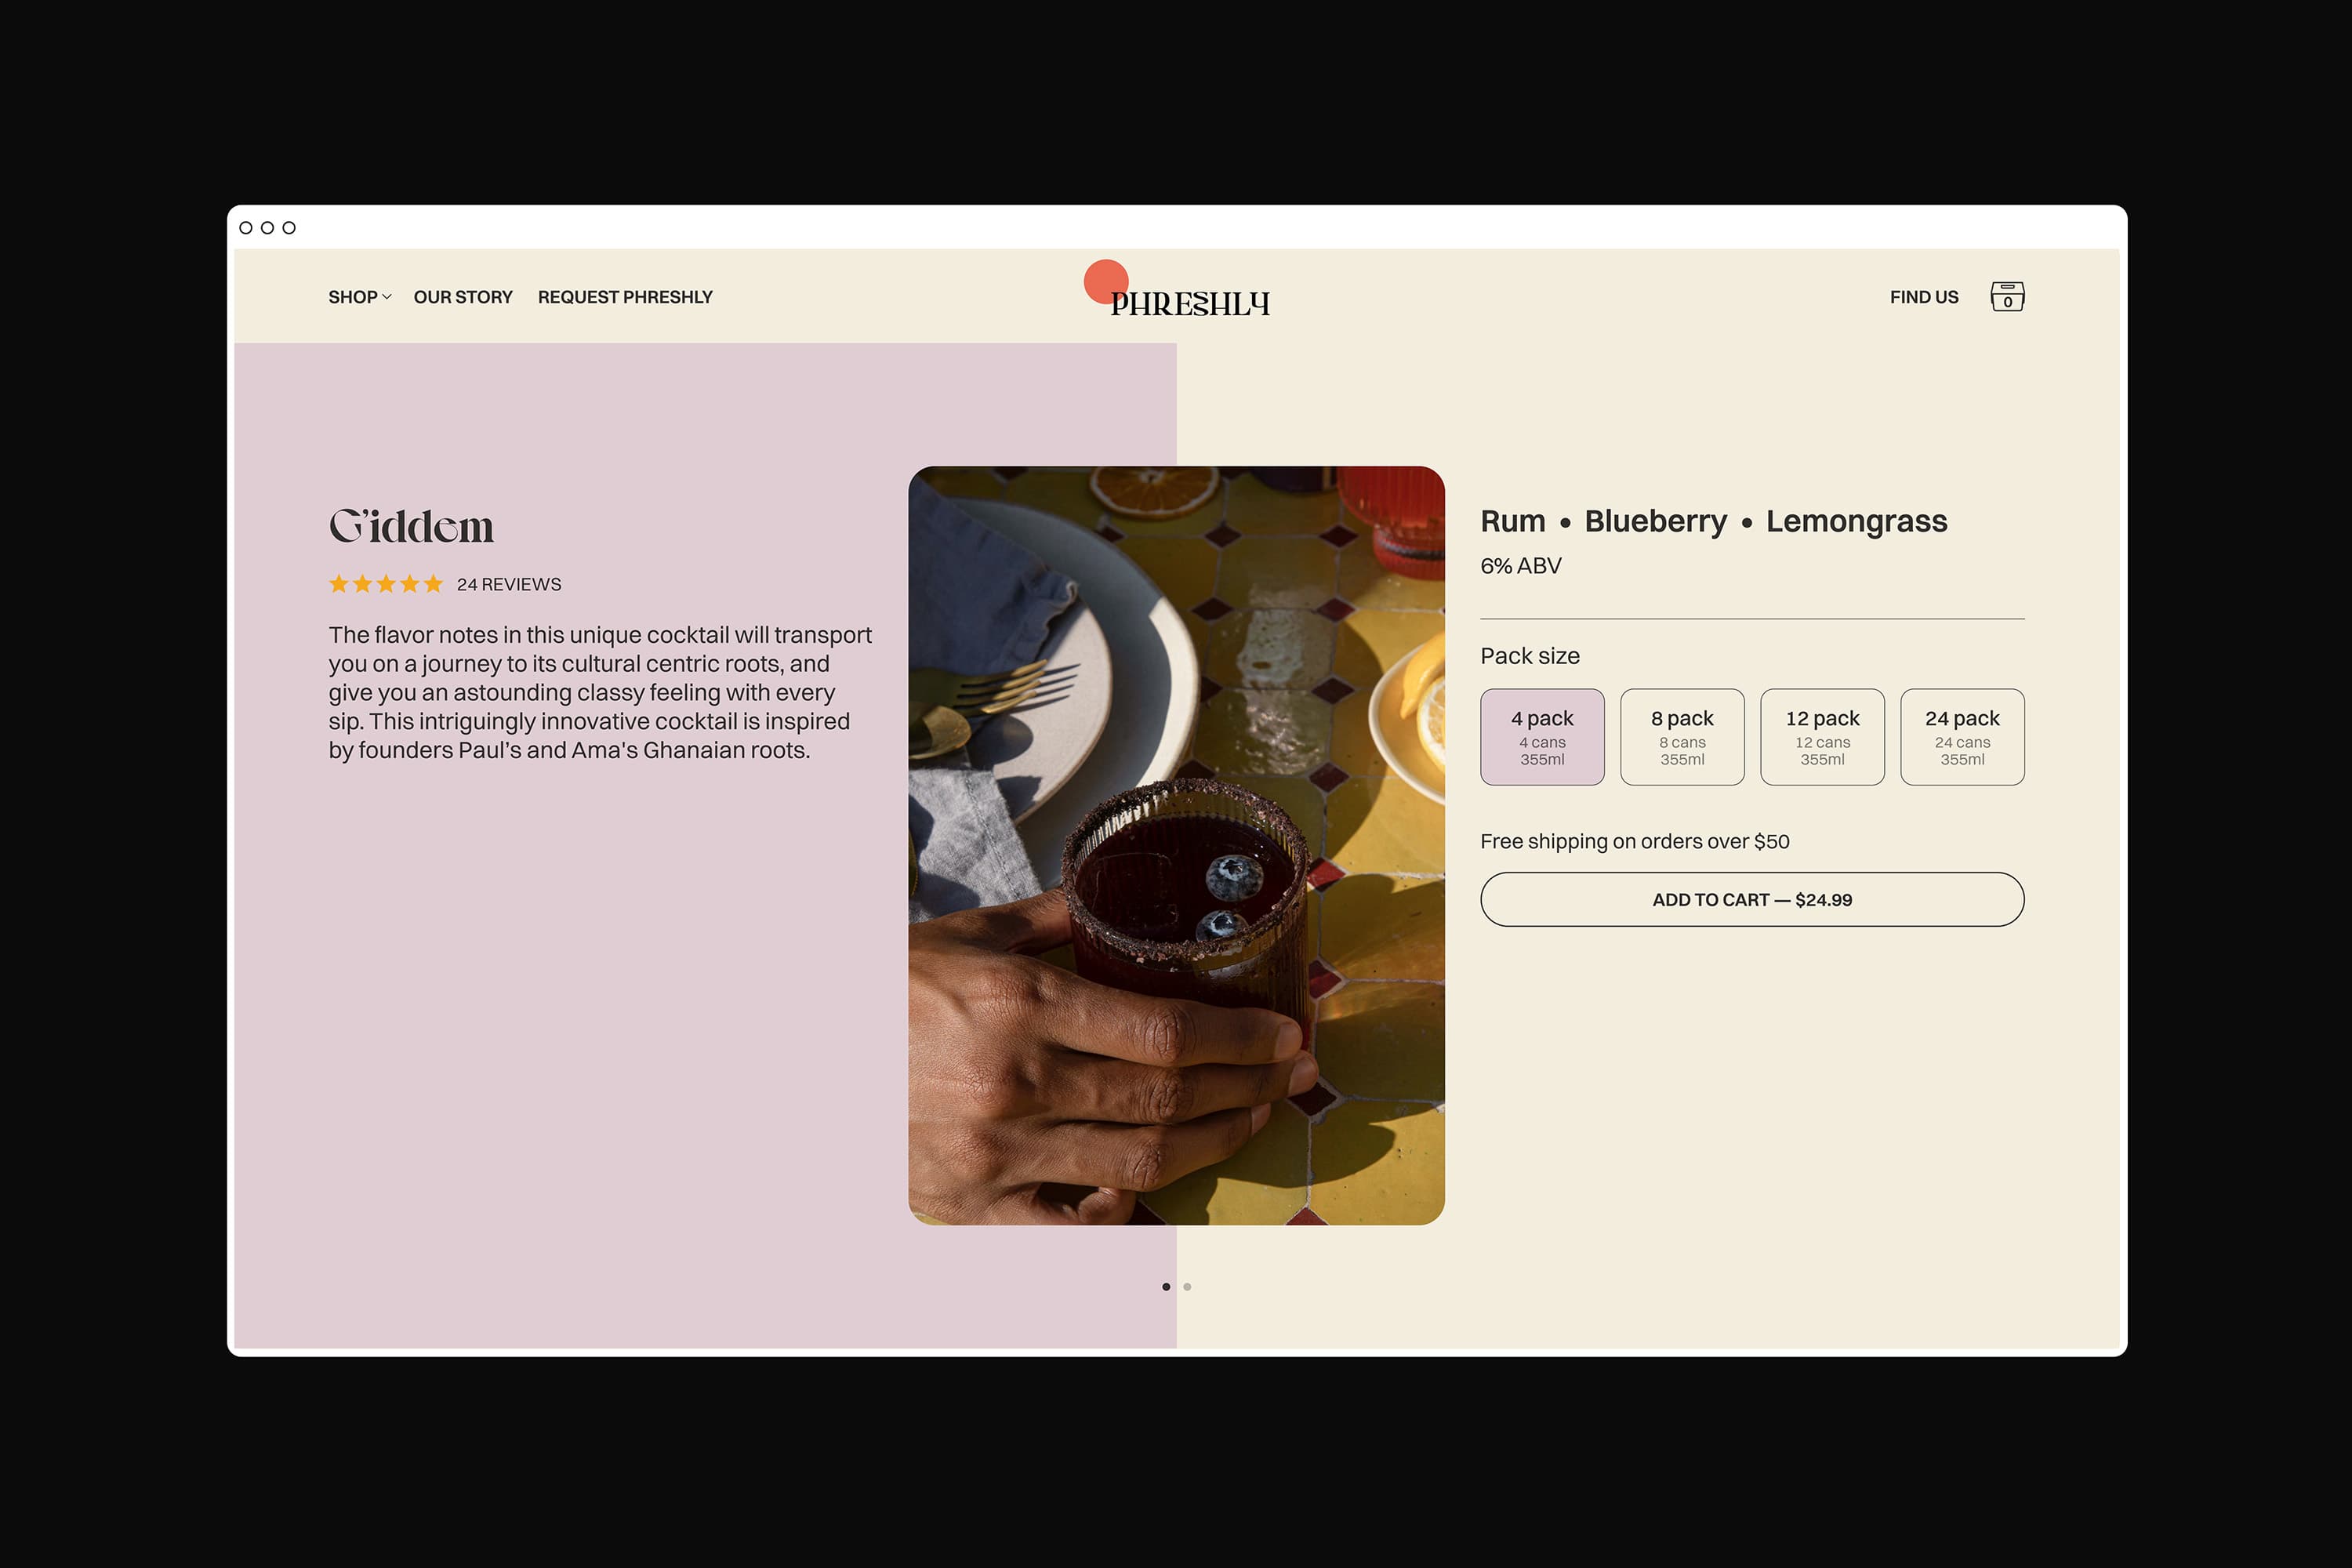Click the Giddem cocktail product photo
Viewport: 2352px width, 1568px height.
(1176, 845)
